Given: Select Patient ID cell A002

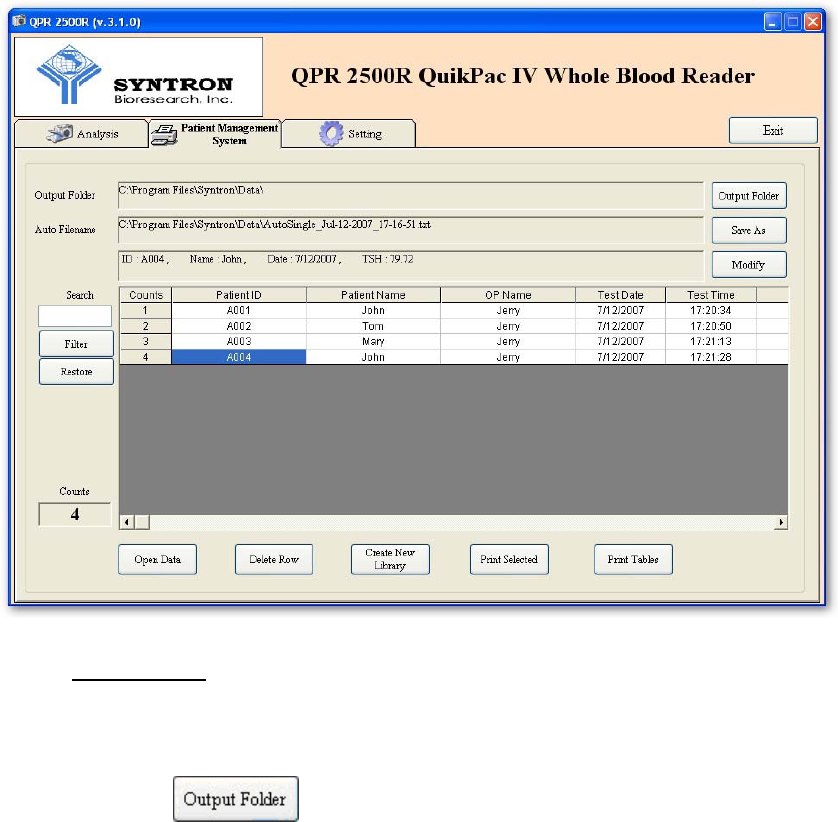Looking at the screenshot, I should 239,326.
